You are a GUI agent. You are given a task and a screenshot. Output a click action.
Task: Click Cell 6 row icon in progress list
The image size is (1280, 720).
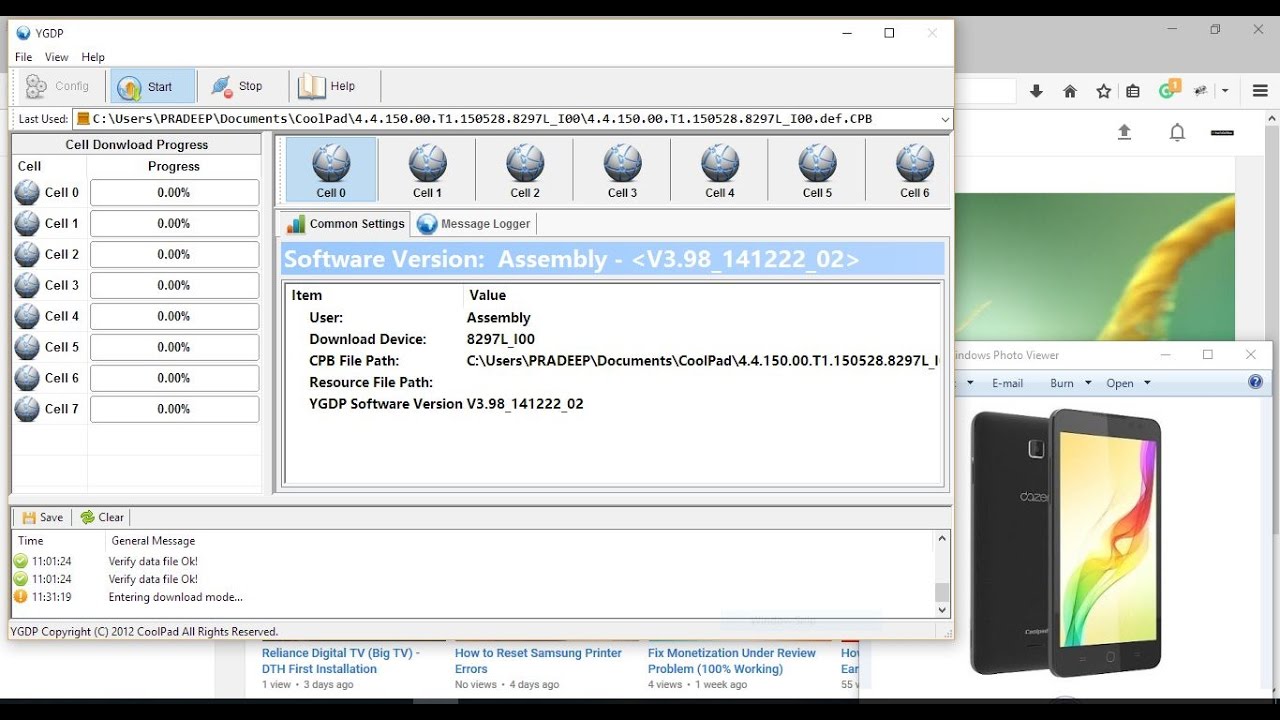tap(27, 378)
